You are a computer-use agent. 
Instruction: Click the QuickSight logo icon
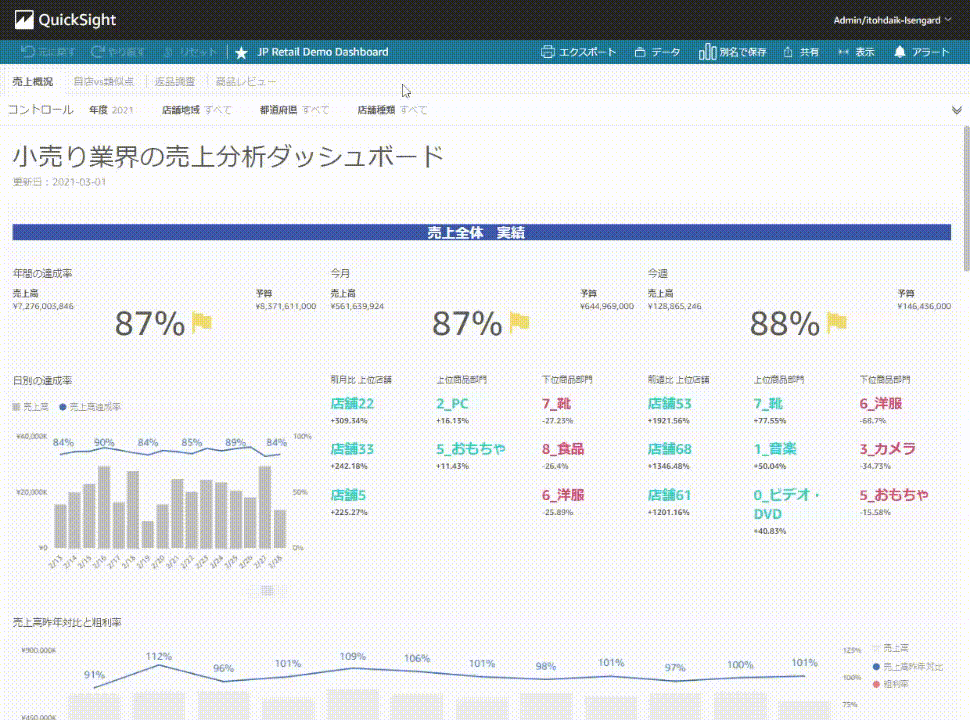tap(24, 20)
